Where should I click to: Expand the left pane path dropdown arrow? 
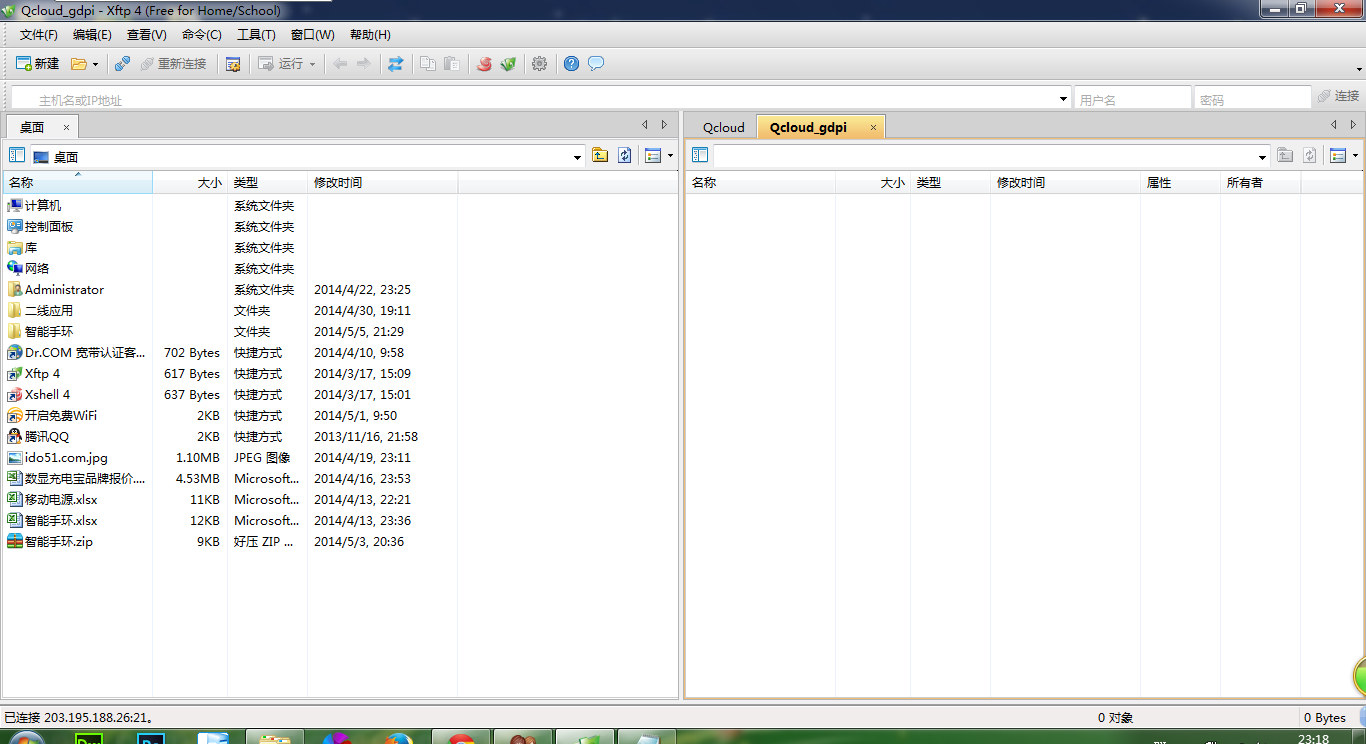[x=578, y=156]
